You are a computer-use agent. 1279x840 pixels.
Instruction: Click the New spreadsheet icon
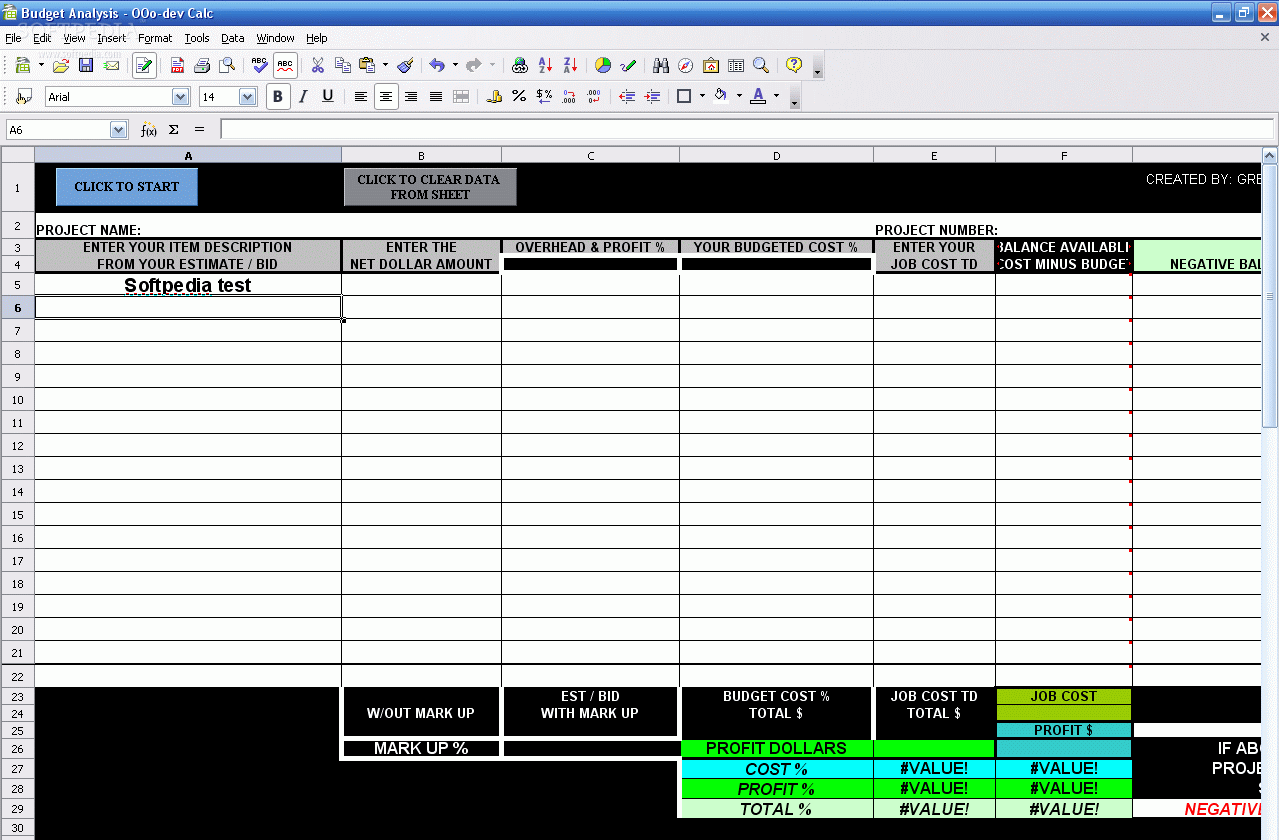pos(23,65)
